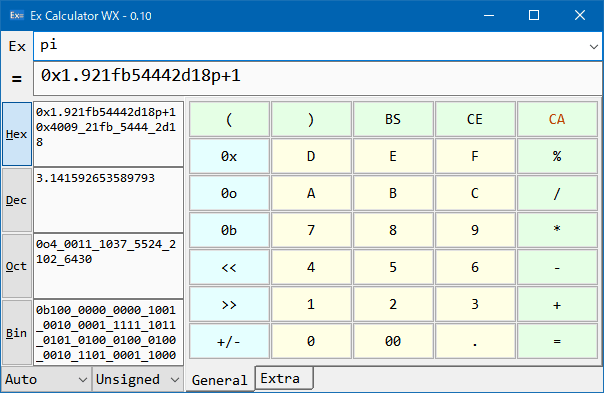Click the divide / key
The height and width of the screenshot is (393, 604).
557,193
